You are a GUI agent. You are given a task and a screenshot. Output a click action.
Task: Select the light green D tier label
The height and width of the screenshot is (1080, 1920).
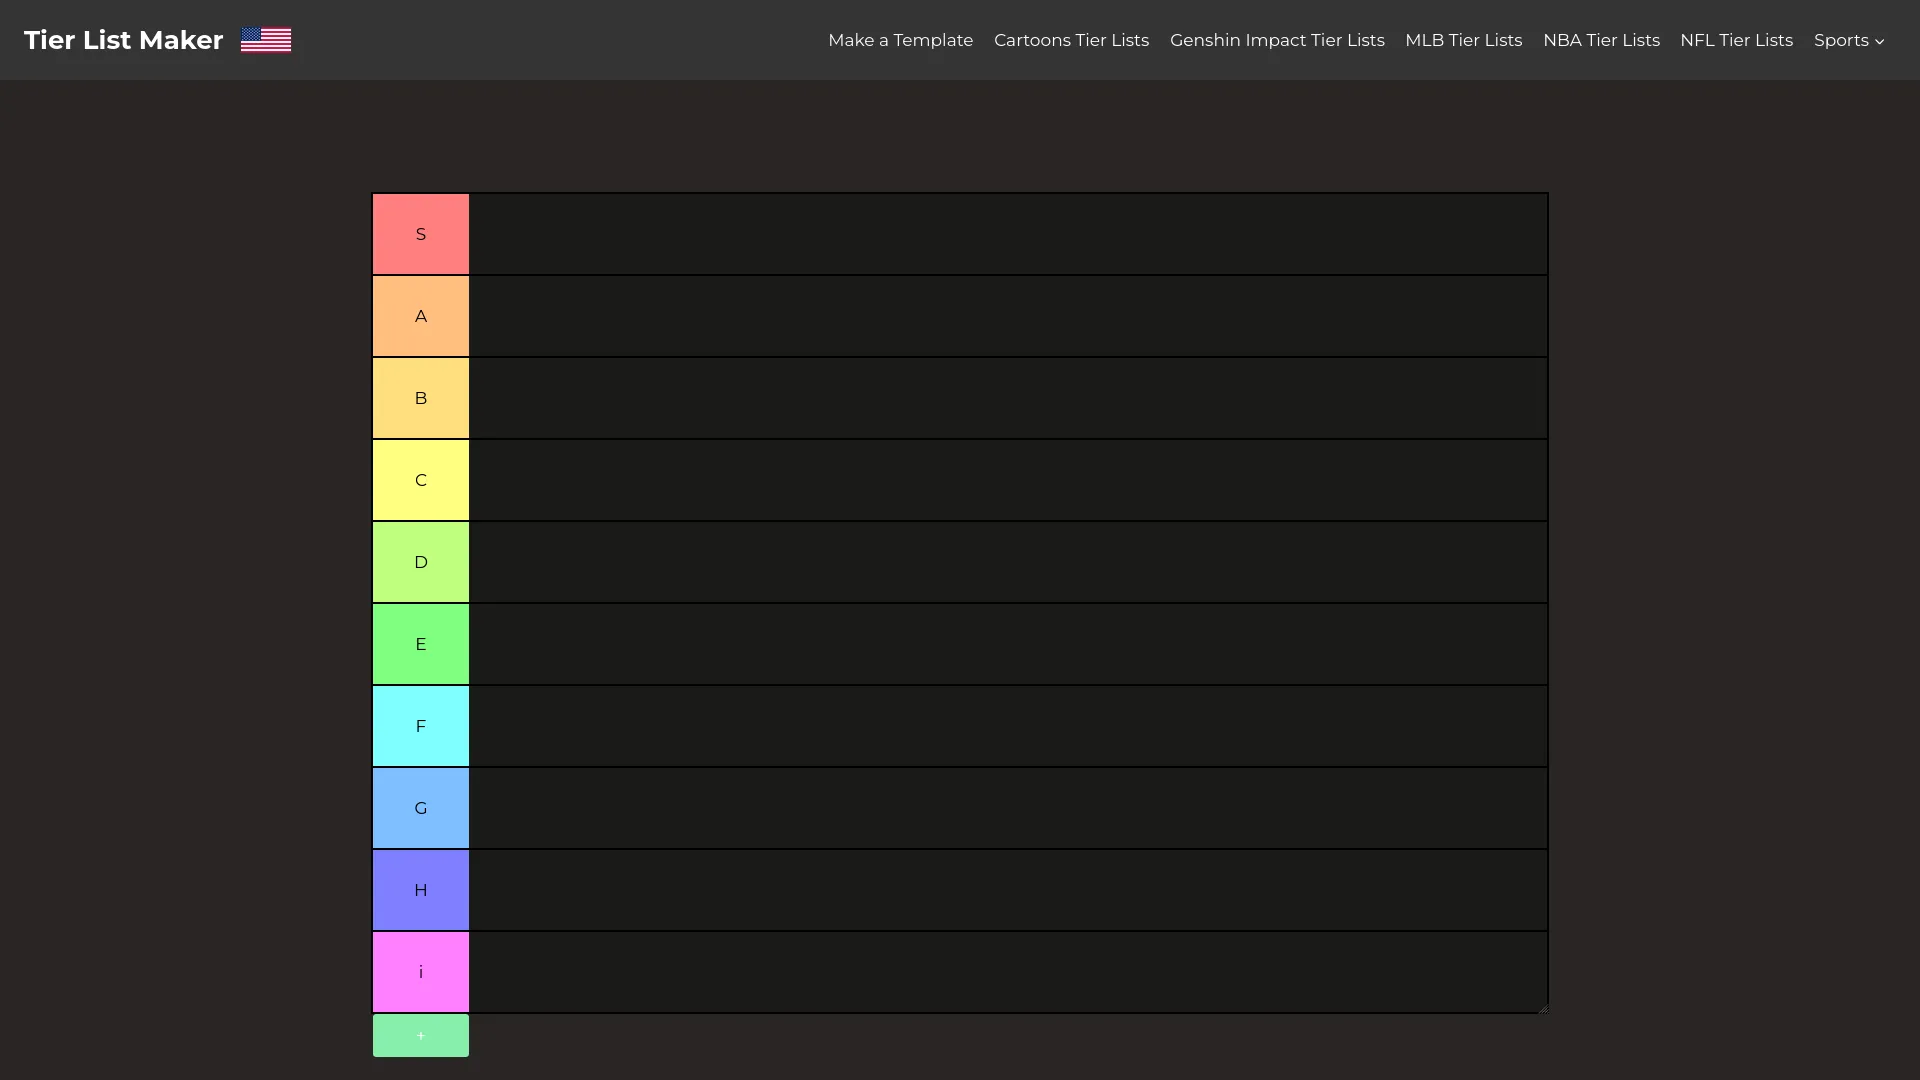coord(420,561)
